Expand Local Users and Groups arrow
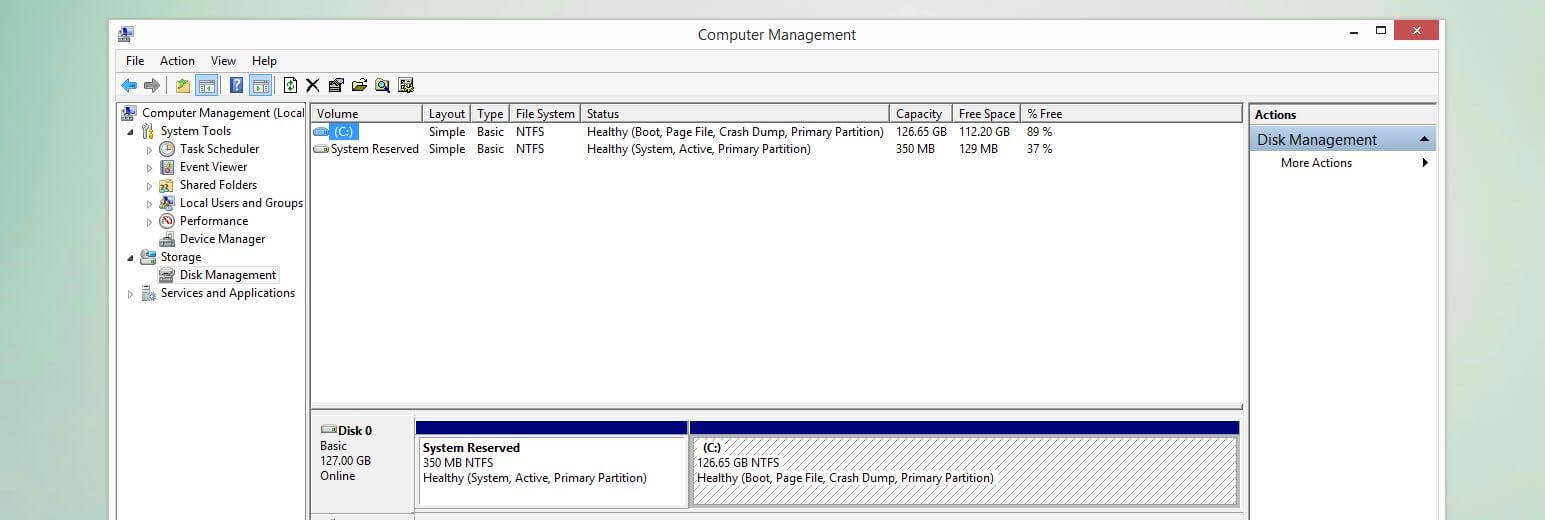1545x520 pixels. (150, 204)
